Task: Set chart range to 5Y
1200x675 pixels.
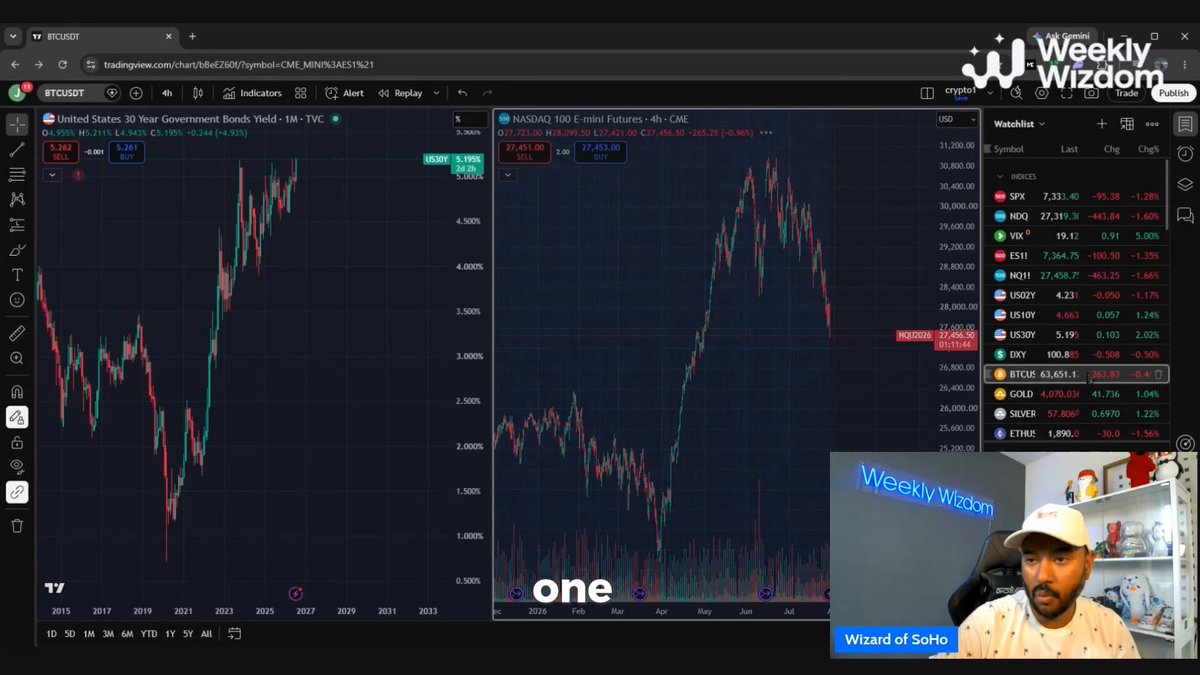Action: pyautogui.click(x=188, y=634)
